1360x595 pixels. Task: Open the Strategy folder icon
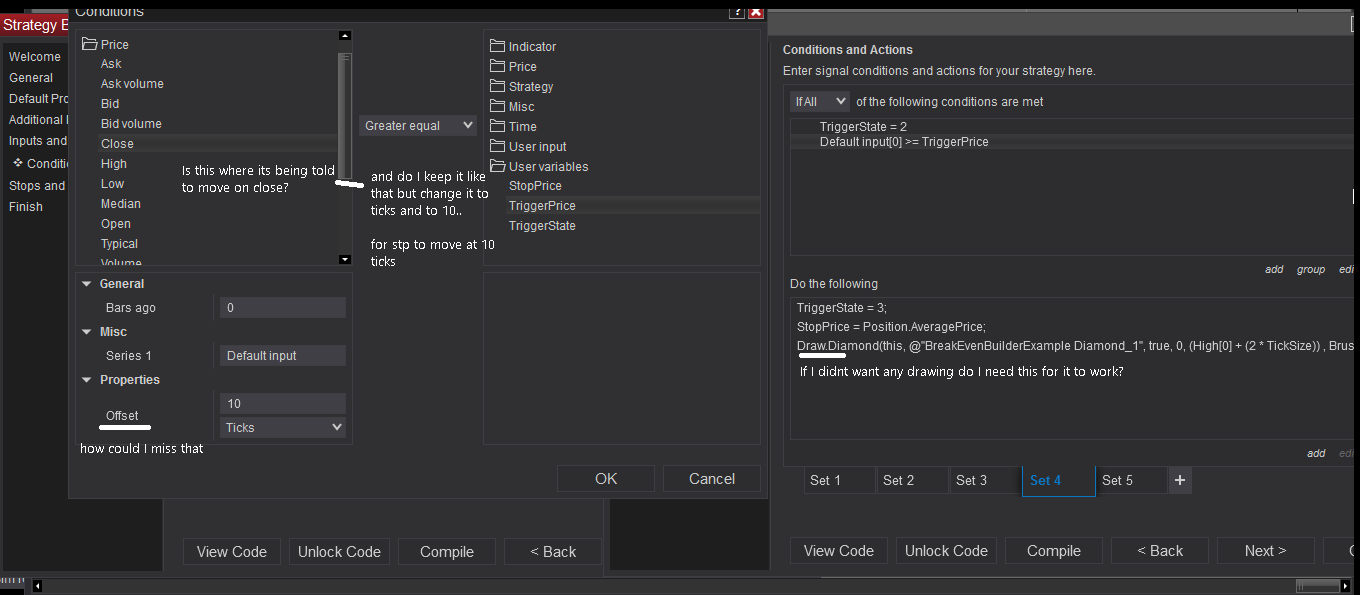point(498,86)
